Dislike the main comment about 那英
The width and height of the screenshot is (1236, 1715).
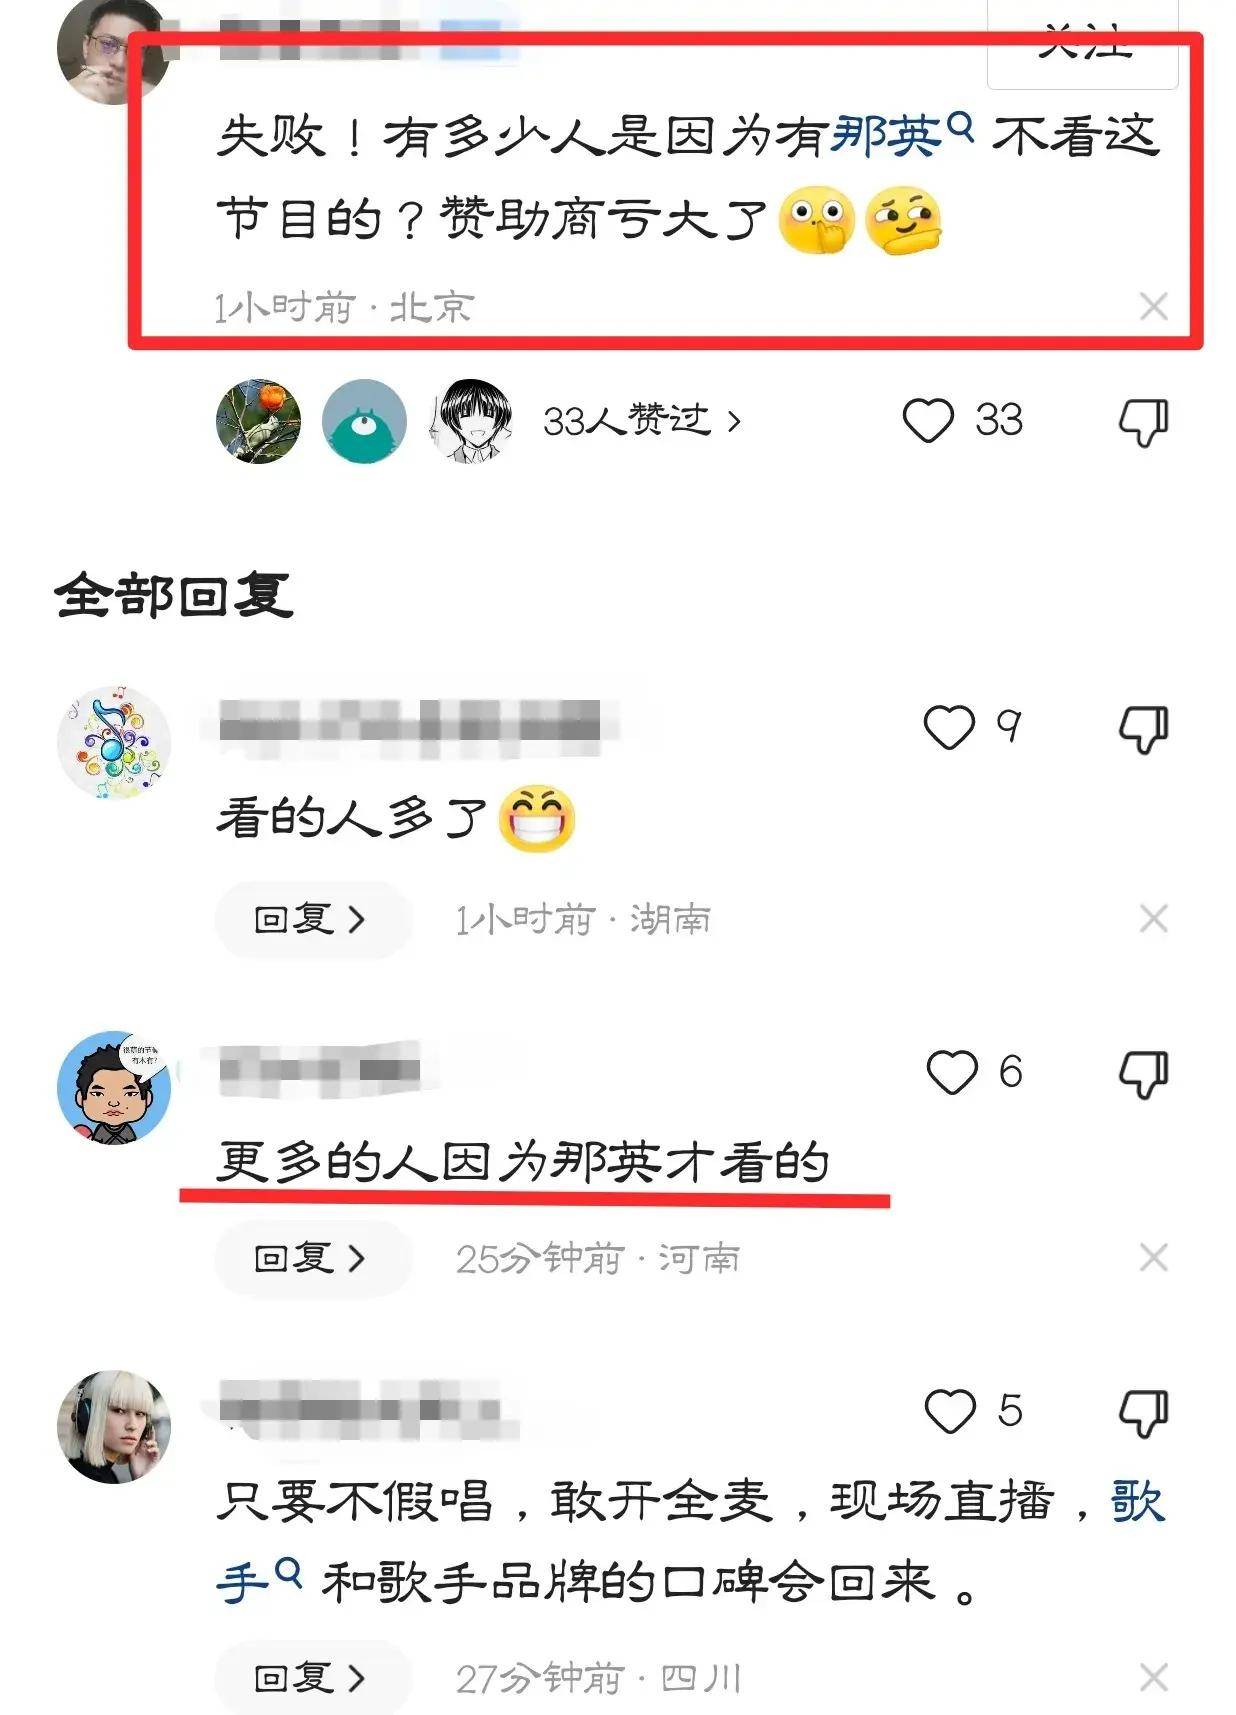[x=1143, y=422]
